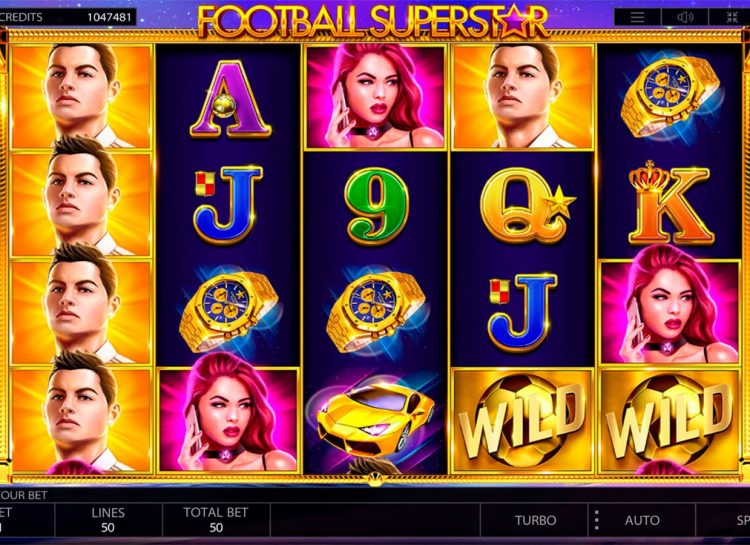Toggle fullscreen mode icon
The image size is (750, 545).
(731, 17)
